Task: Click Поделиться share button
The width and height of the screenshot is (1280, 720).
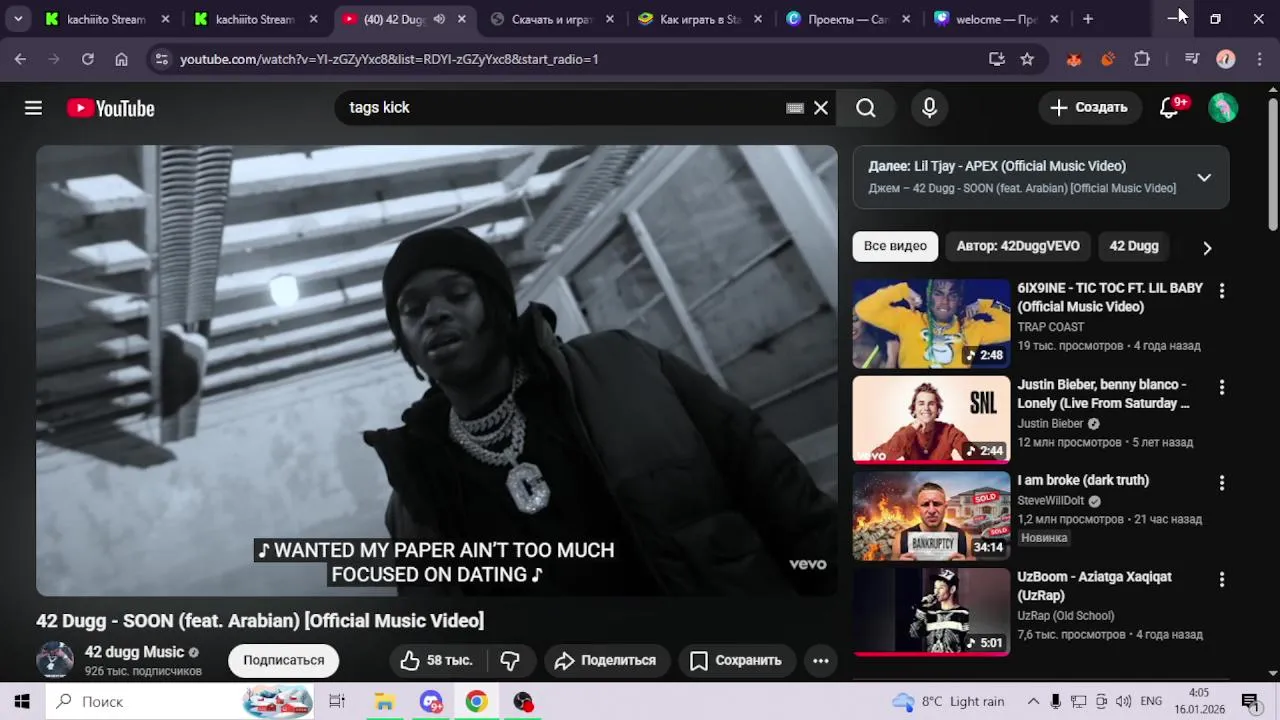Action: [606, 660]
